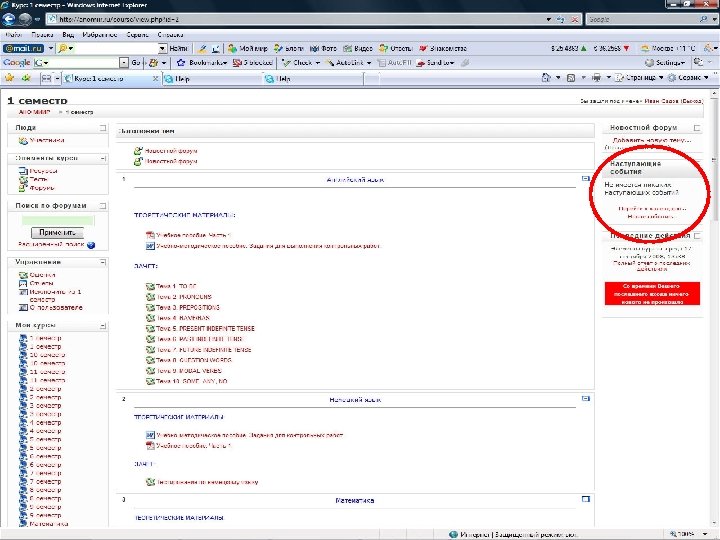Click the quiz icon next to Тема 1 TO BE
Screen dimensions: 720x540
coord(150,286)
